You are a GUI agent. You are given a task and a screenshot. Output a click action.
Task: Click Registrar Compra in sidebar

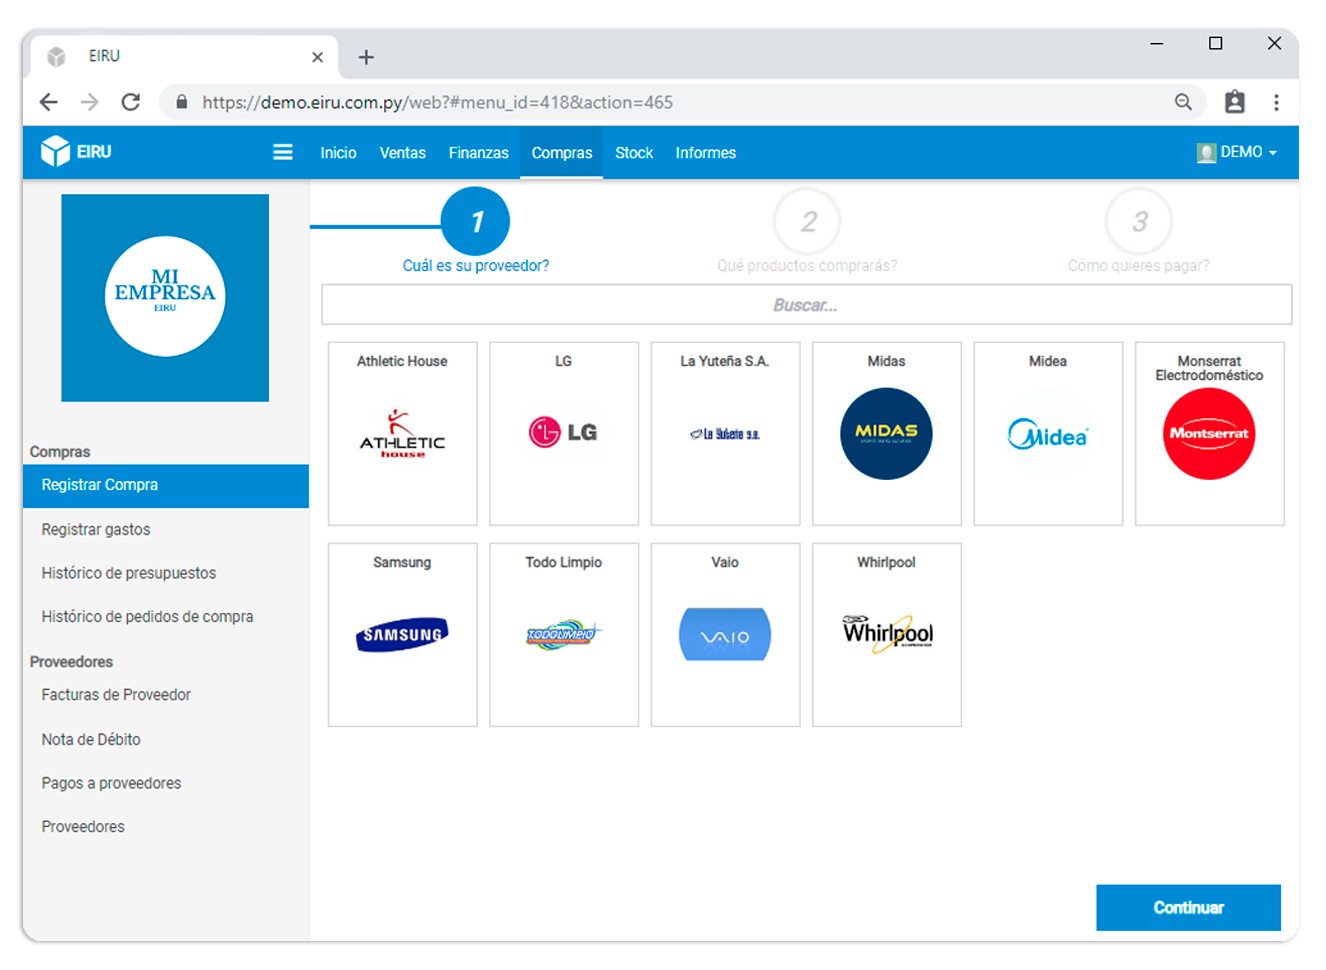[166, 485]
